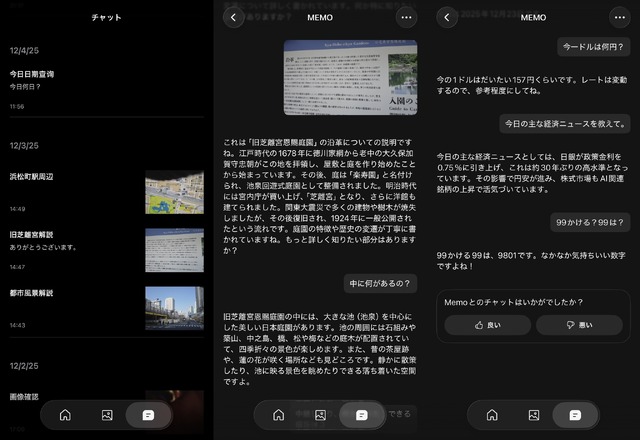Viewport: 640px width, 440px height.
Task: Open the 画像確認 chat entry
Action: click(60, 396)
